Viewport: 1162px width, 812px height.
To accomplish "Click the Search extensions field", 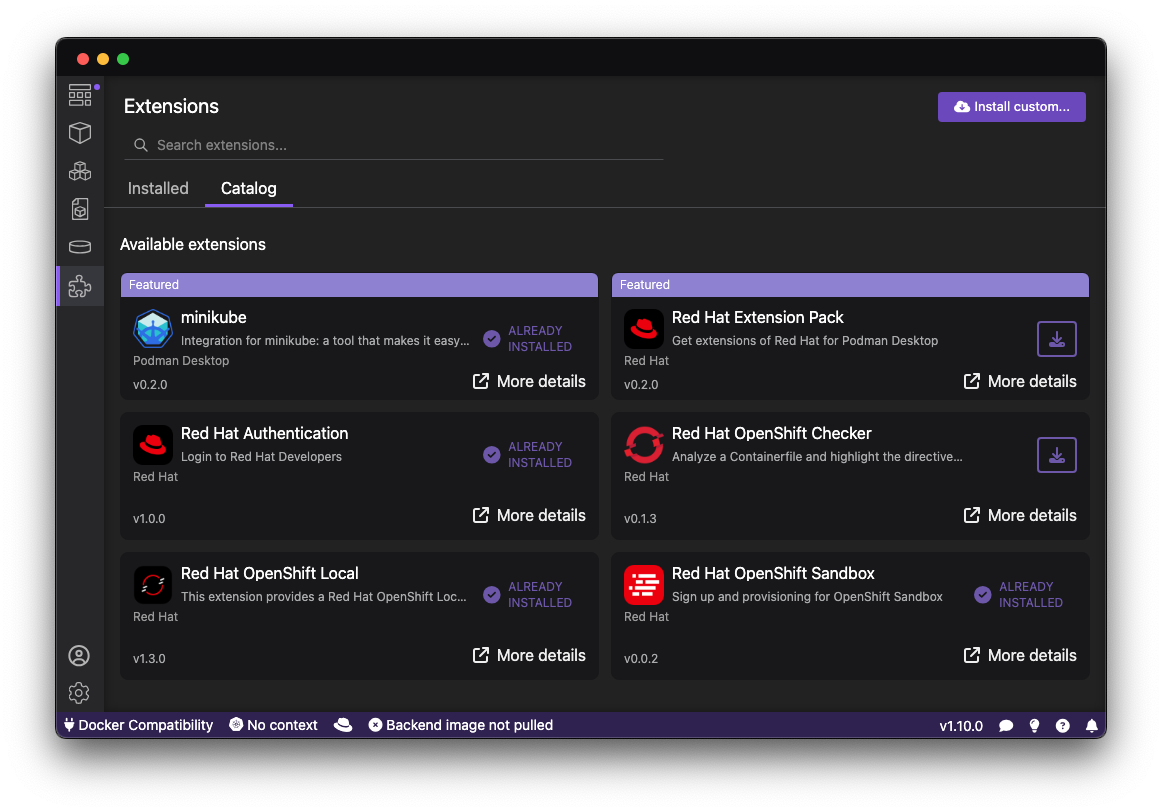I will click(x=400, y=145).
